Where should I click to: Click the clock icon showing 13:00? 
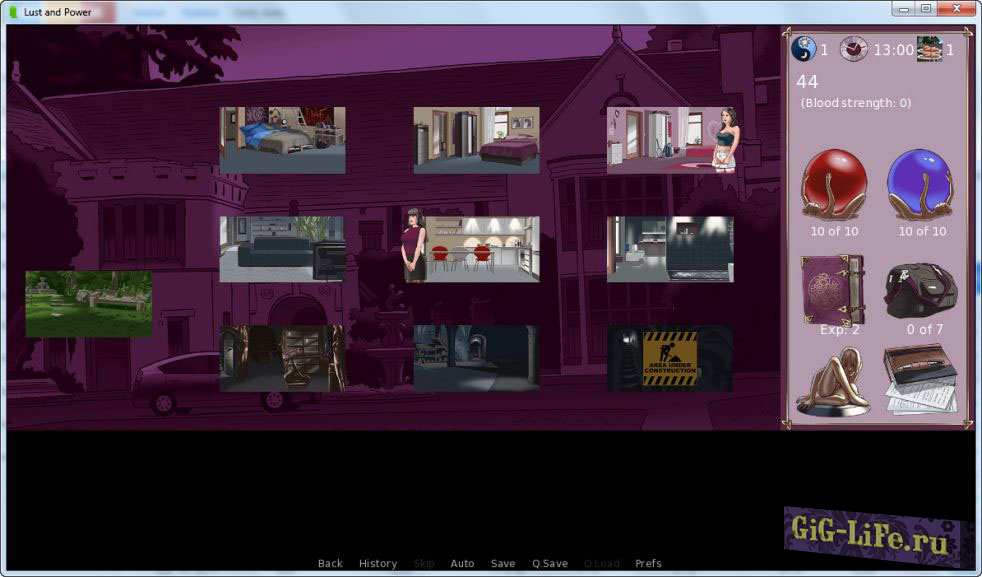(854, 49)
